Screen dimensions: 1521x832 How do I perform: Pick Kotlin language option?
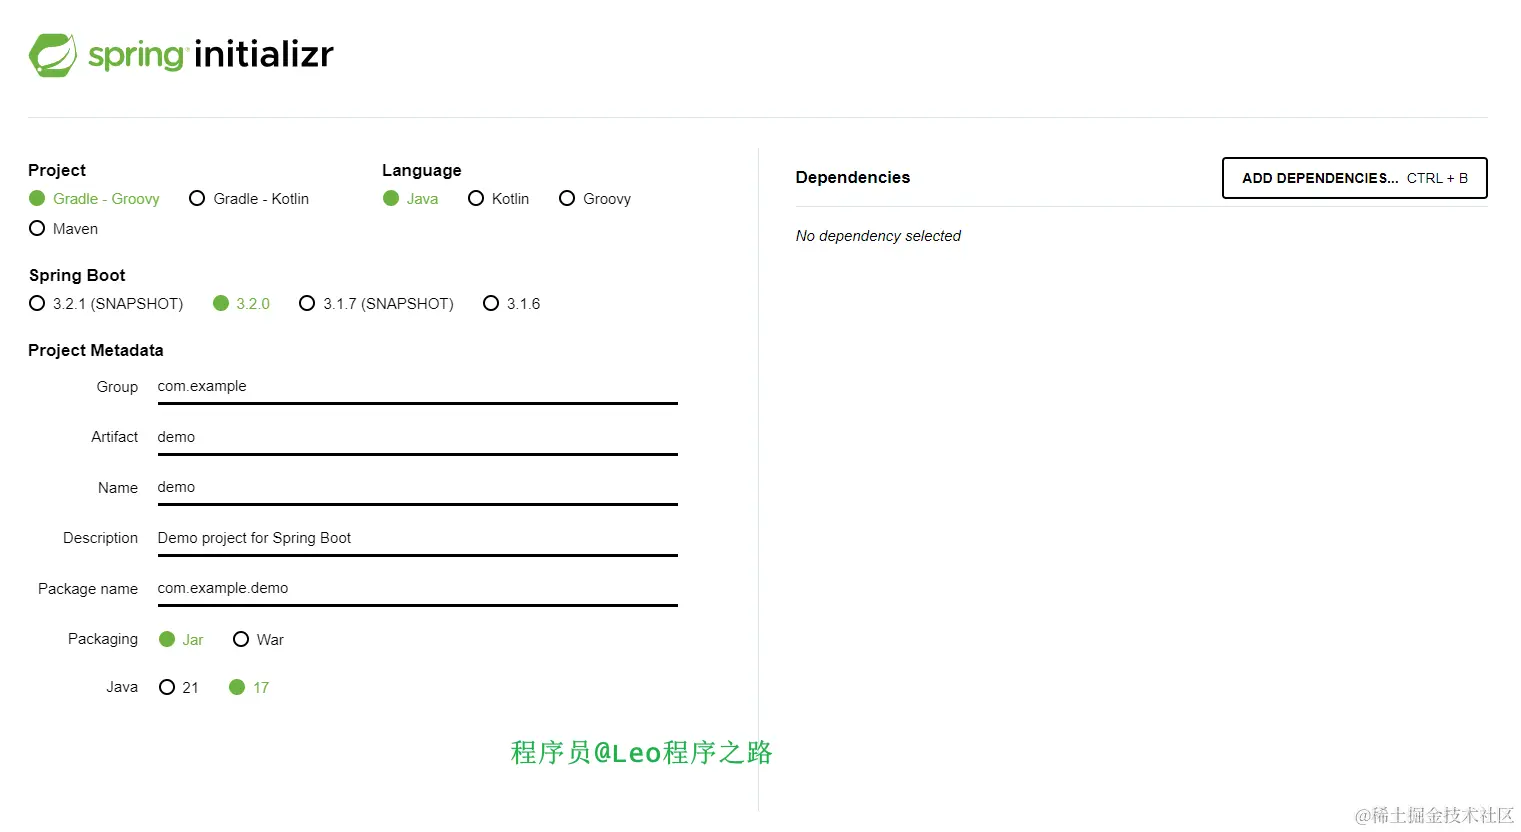(x=499, y=199)
